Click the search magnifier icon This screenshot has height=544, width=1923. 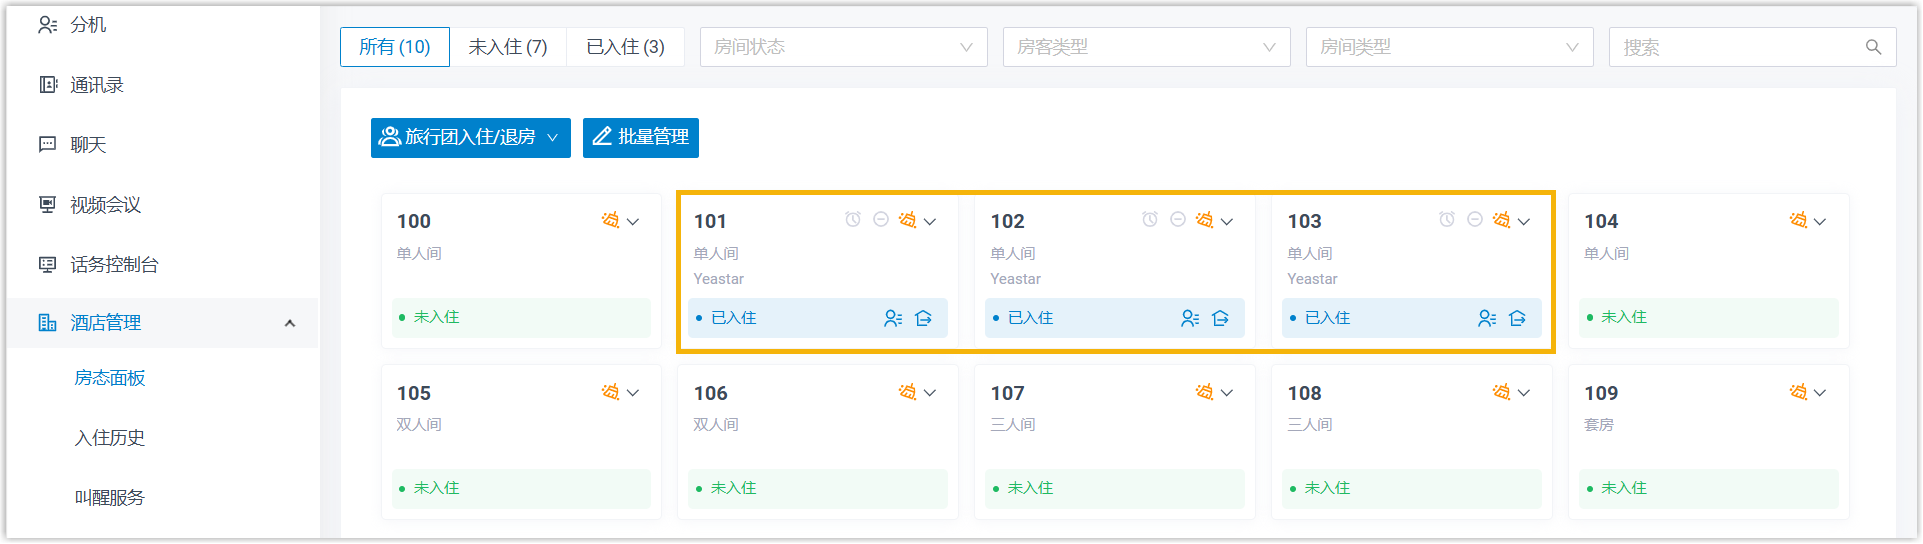[x=1873, y=47]
